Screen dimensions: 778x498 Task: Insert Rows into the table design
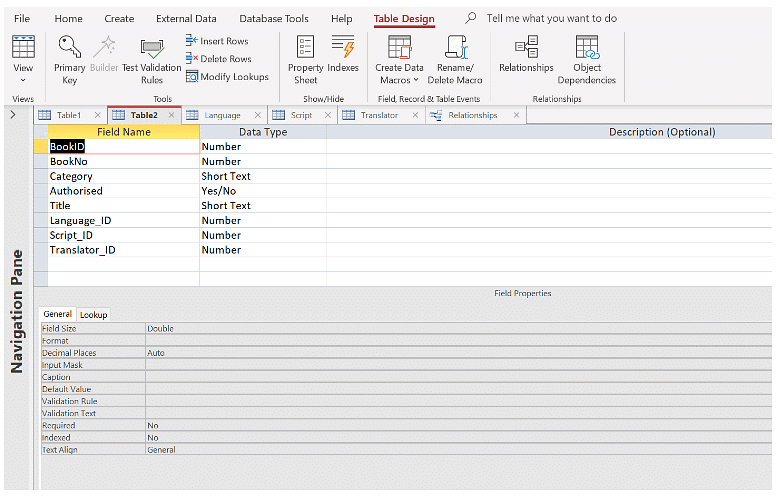click(x=217, y=41)
